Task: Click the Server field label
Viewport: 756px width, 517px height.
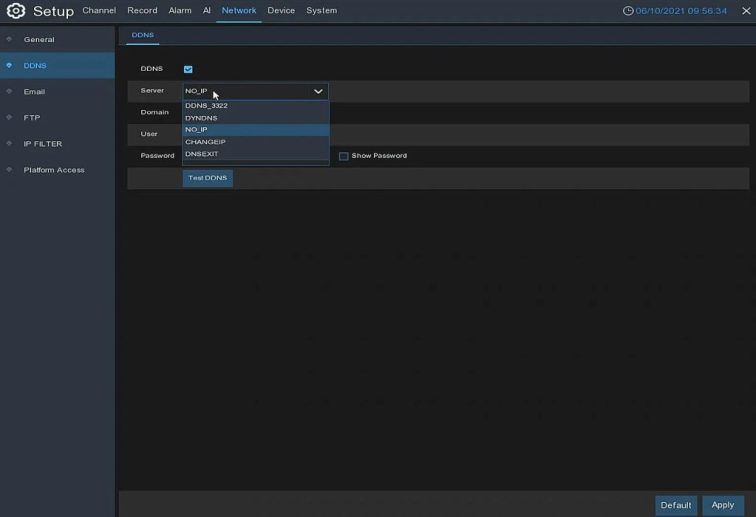Action: (152, 91)
